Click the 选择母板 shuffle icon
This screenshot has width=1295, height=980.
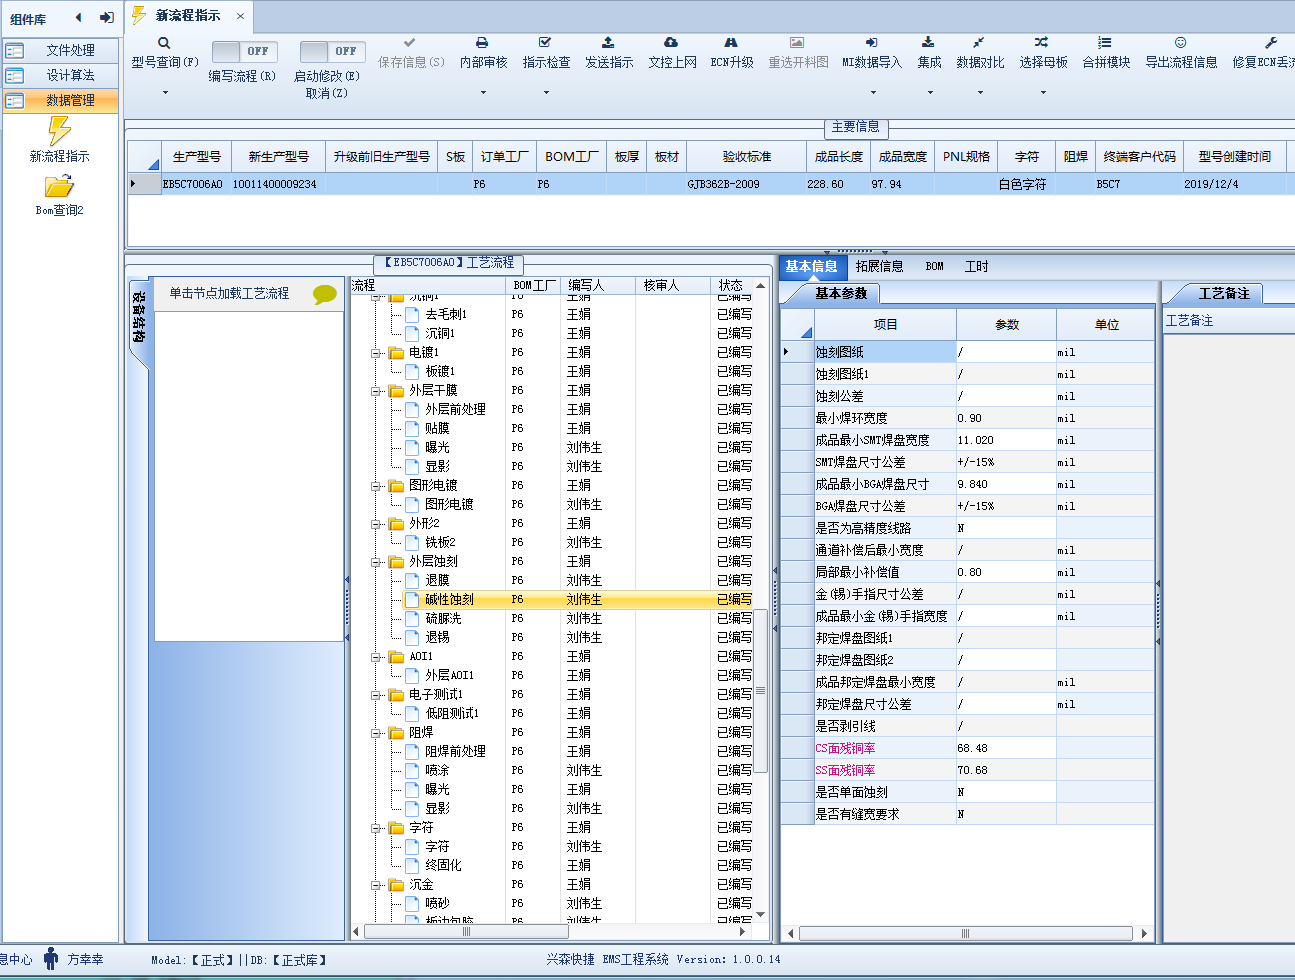tap(1042, 43)
